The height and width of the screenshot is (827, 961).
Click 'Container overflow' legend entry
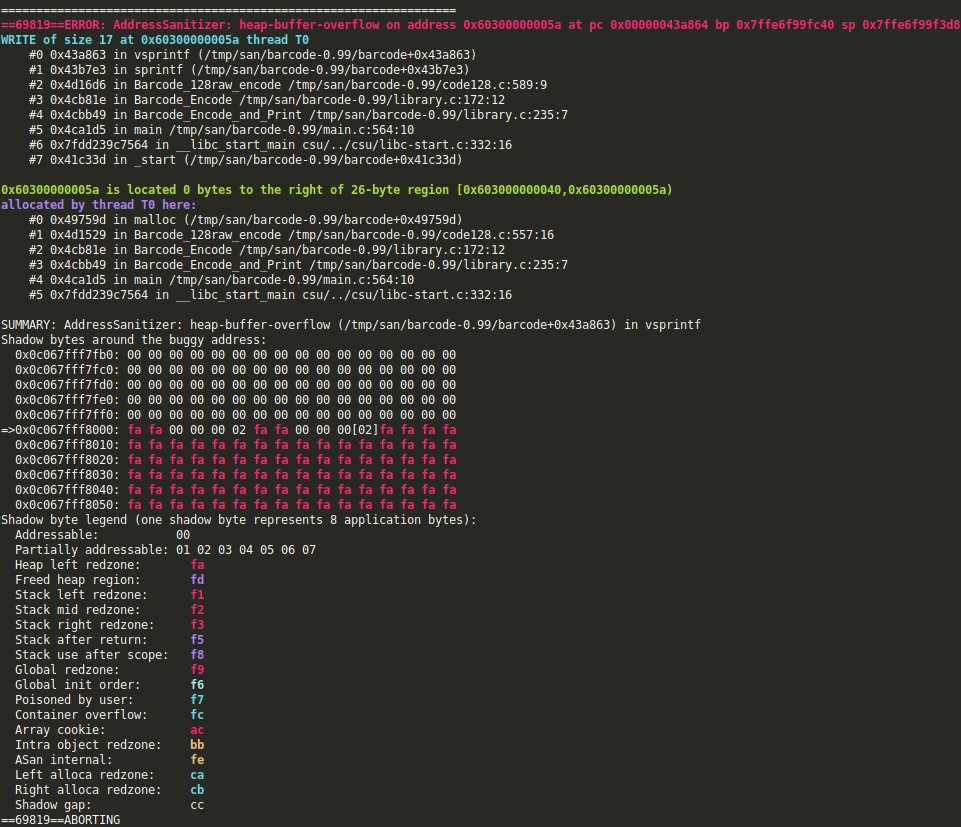coord(109,715)
